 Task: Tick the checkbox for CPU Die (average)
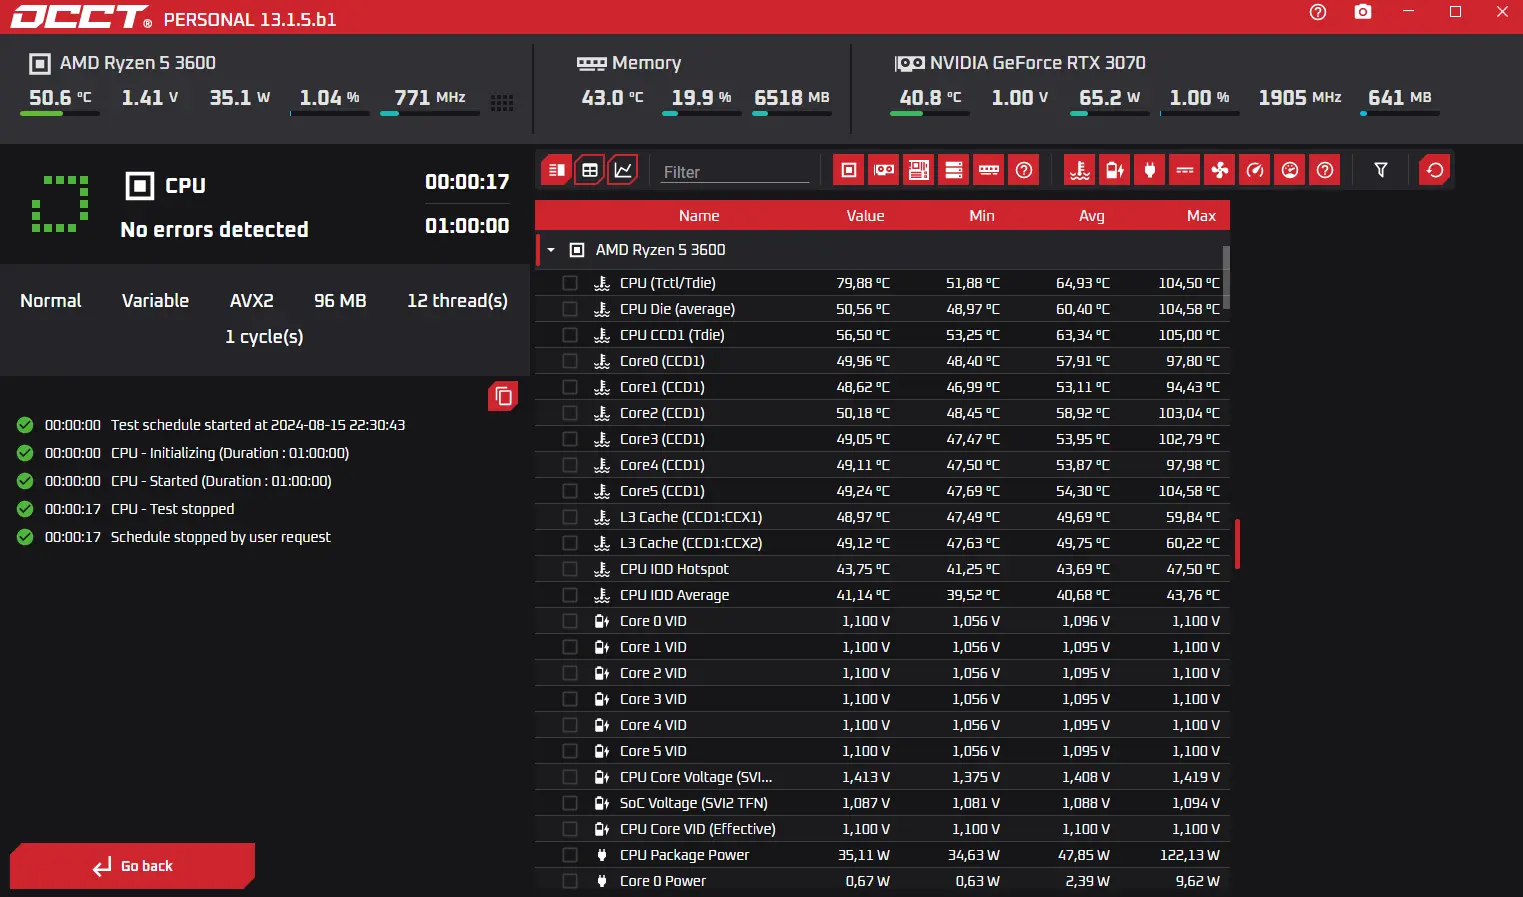[570, 309]
